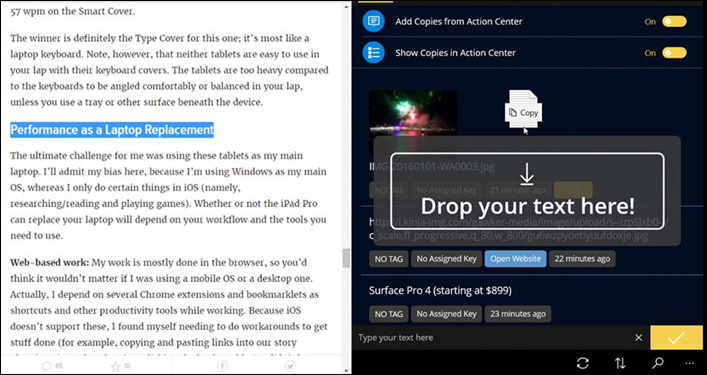The height and width of the screenshot is (375, 707).
Task: Open search with the magnifier icon
Action: click(x=657, y=363)
